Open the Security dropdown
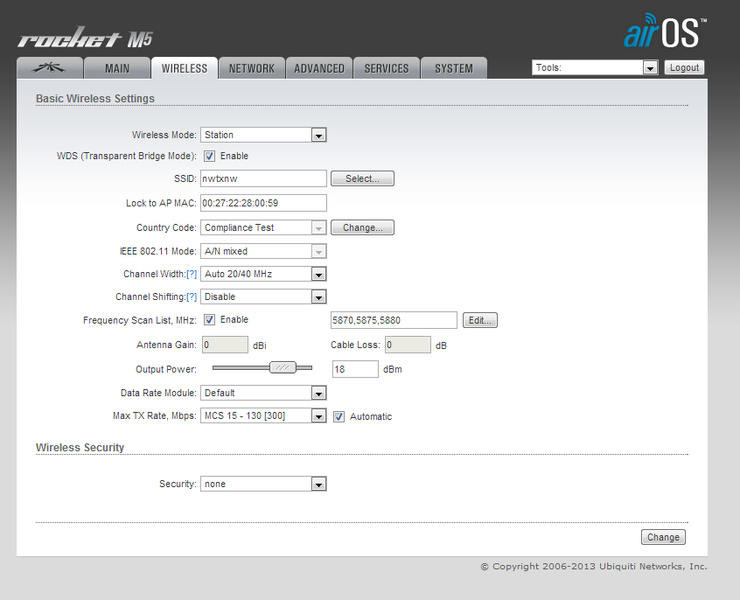Viewport: 740px width, 600px height. click(x=263, y=484)
